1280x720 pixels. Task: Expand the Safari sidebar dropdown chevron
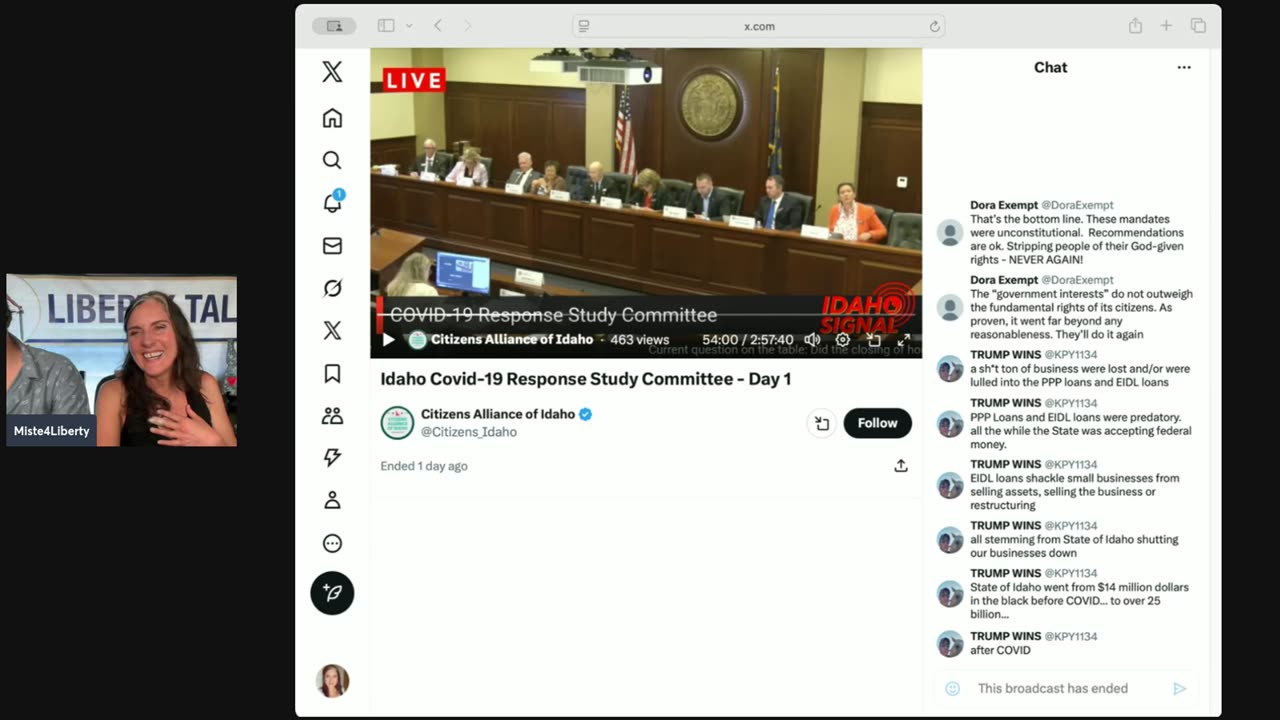(x=409, y=26)
